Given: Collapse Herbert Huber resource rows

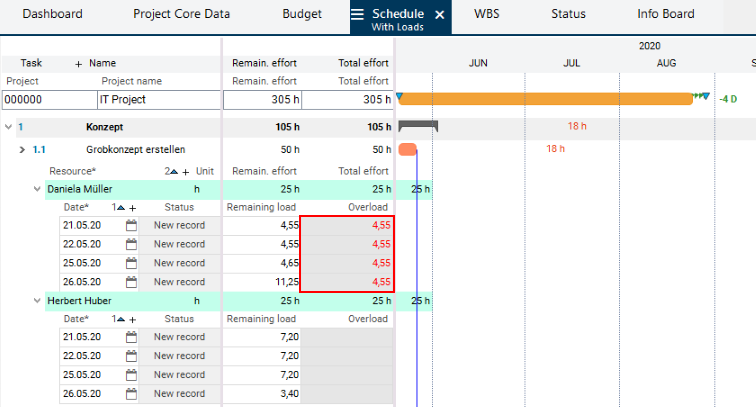Looking at the screenshot, I should point(37,301).
